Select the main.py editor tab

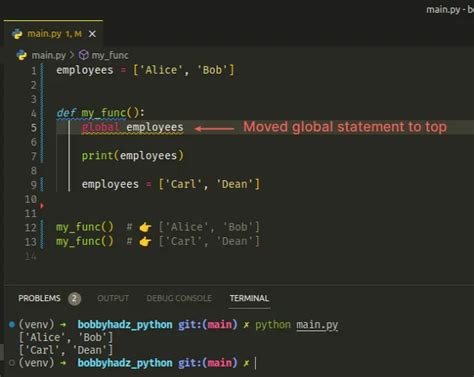click(53, 34)
